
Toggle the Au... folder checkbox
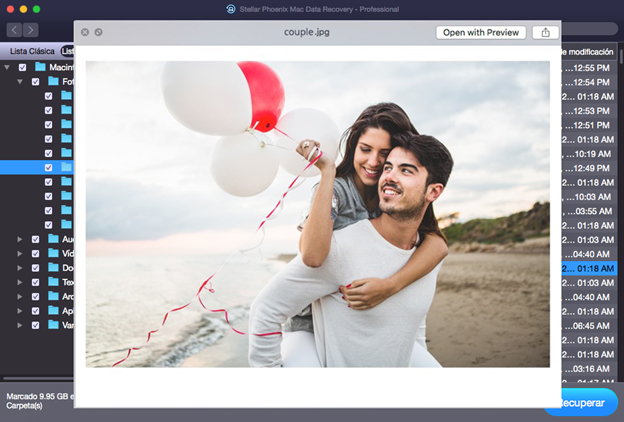point(35,239)
